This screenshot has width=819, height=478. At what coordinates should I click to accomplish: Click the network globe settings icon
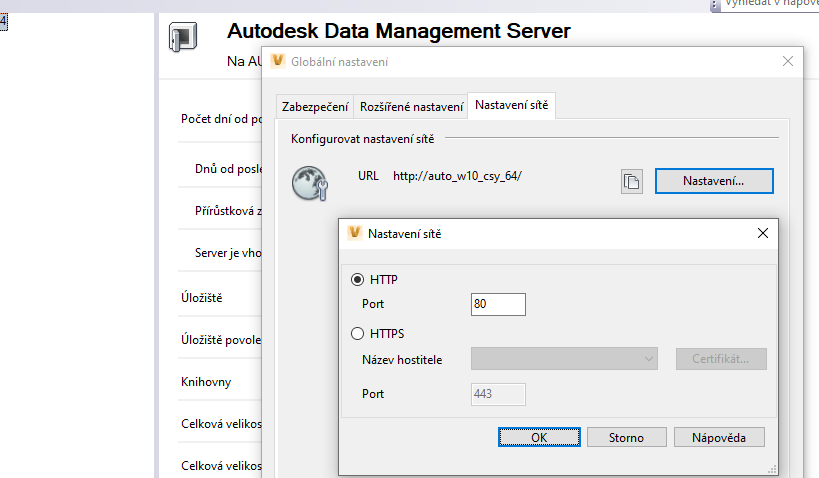(310, 182)
